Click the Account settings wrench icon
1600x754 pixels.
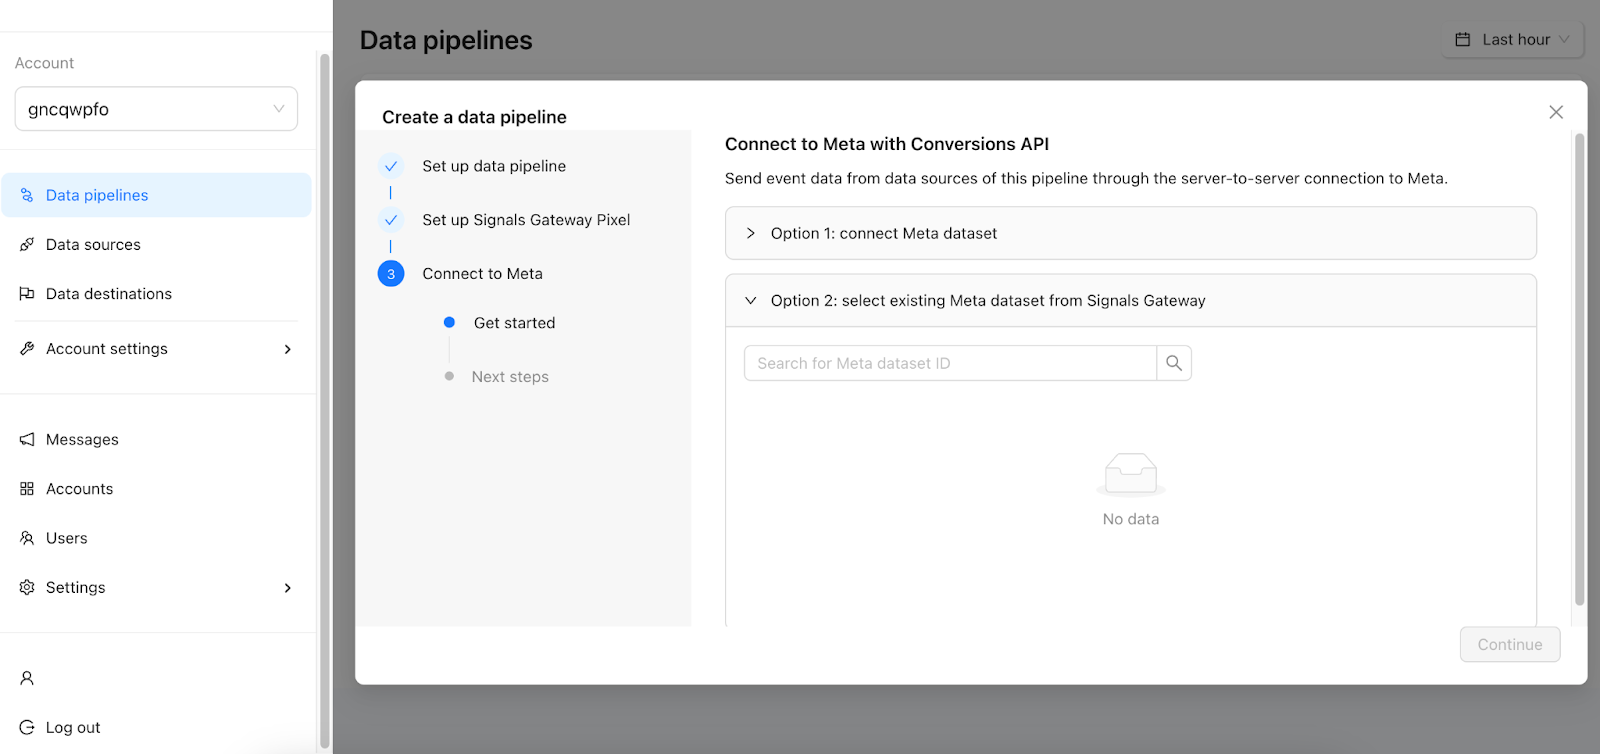pos(27,349)
